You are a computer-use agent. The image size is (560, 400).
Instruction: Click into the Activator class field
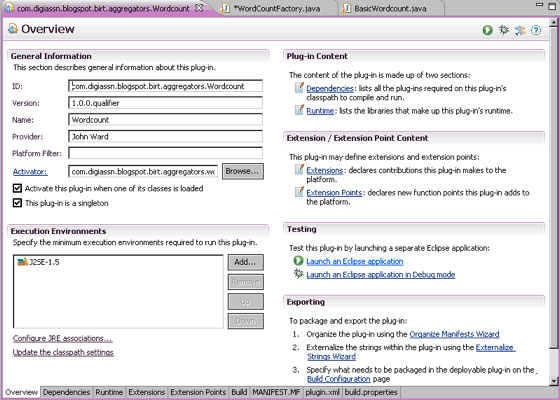pyautogui.click(x=143, y=171)
